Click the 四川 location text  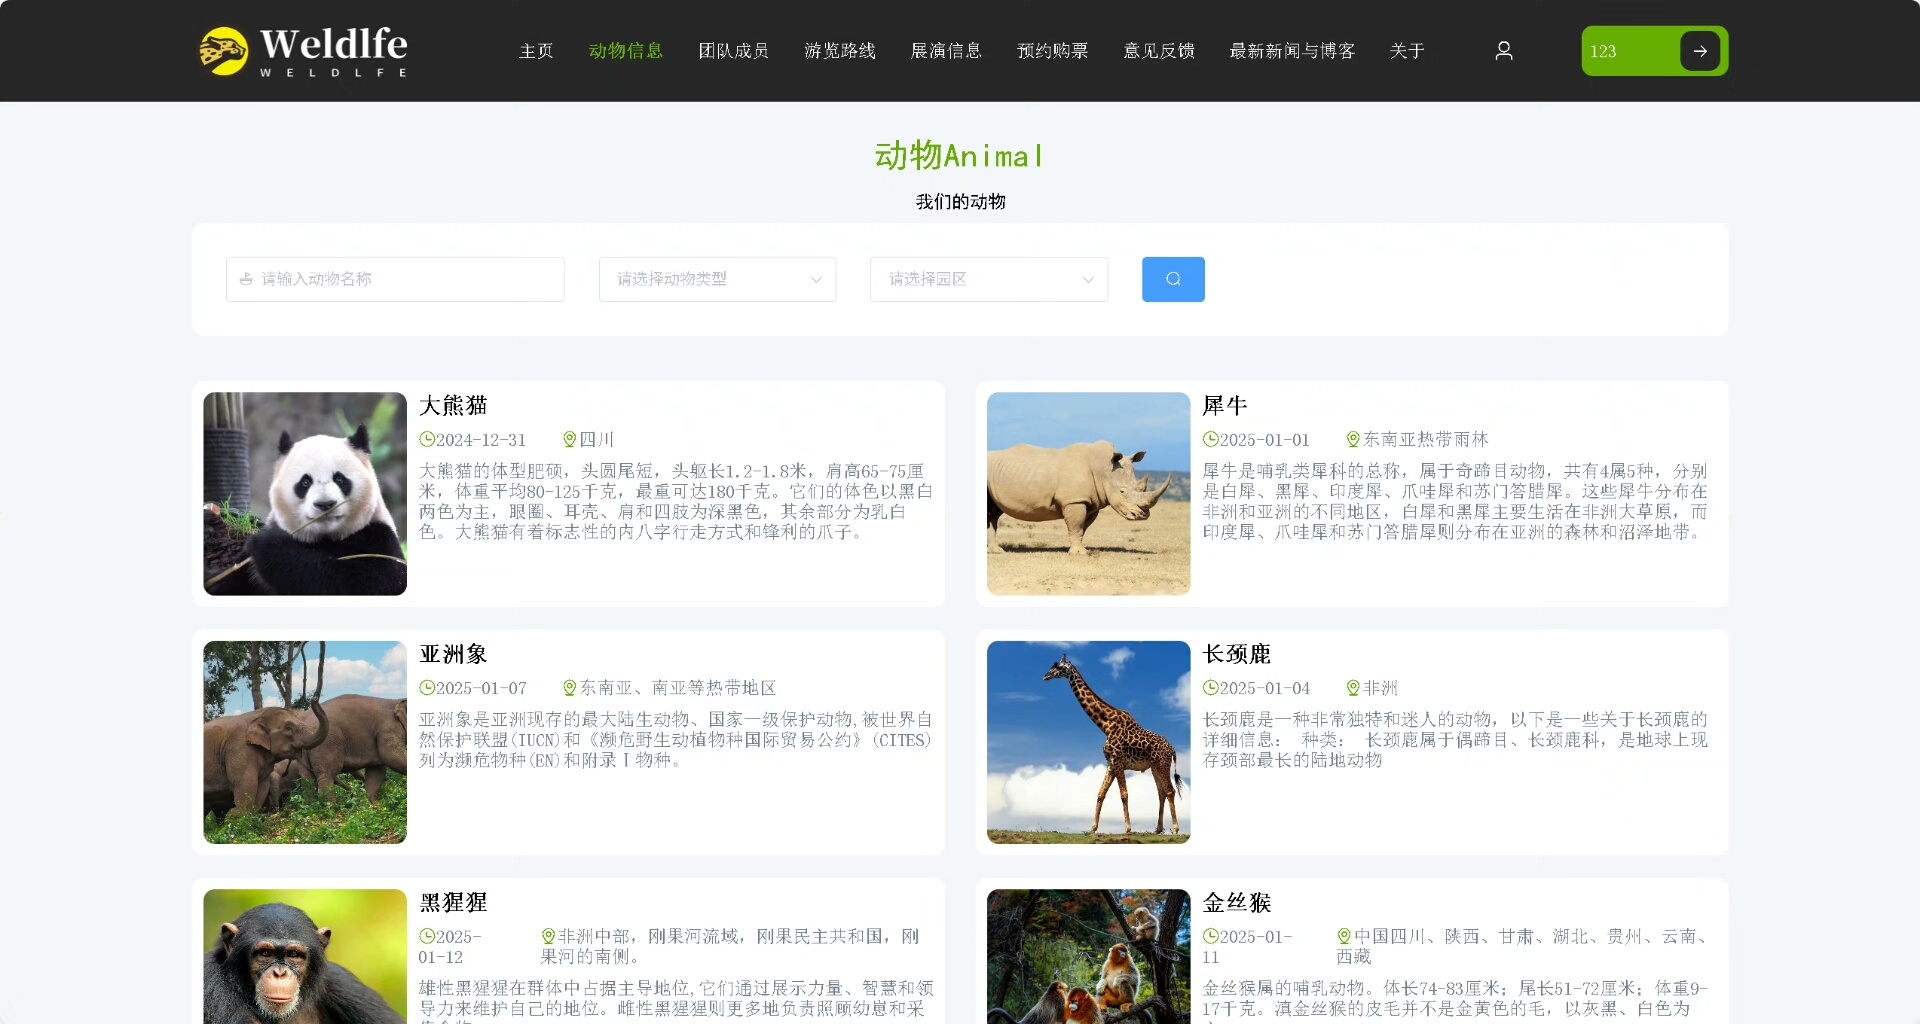click(x=597, y=440)
